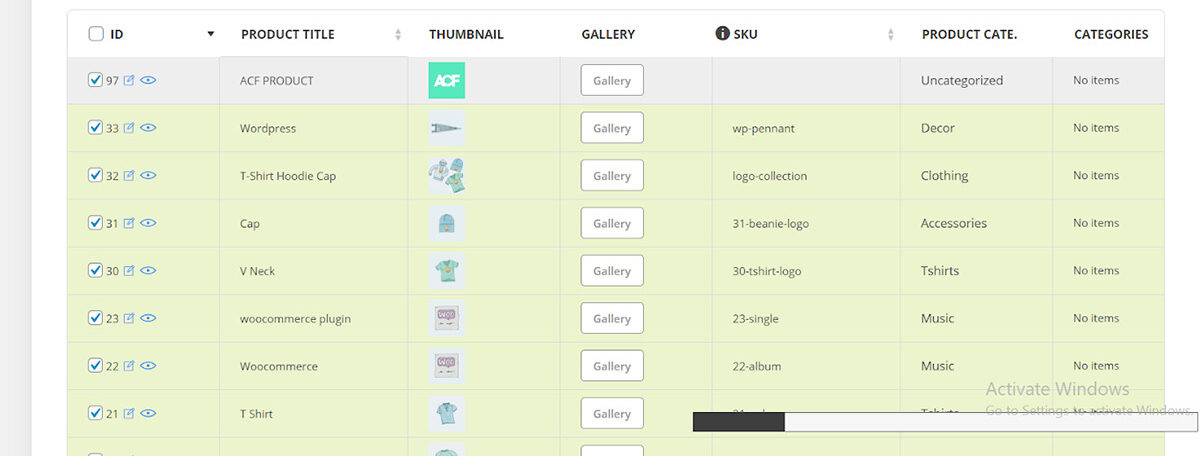Sort by Product Title using sort arrows
The width and height of the screenshot is (1200, 456).
click(x=398, y=35)
